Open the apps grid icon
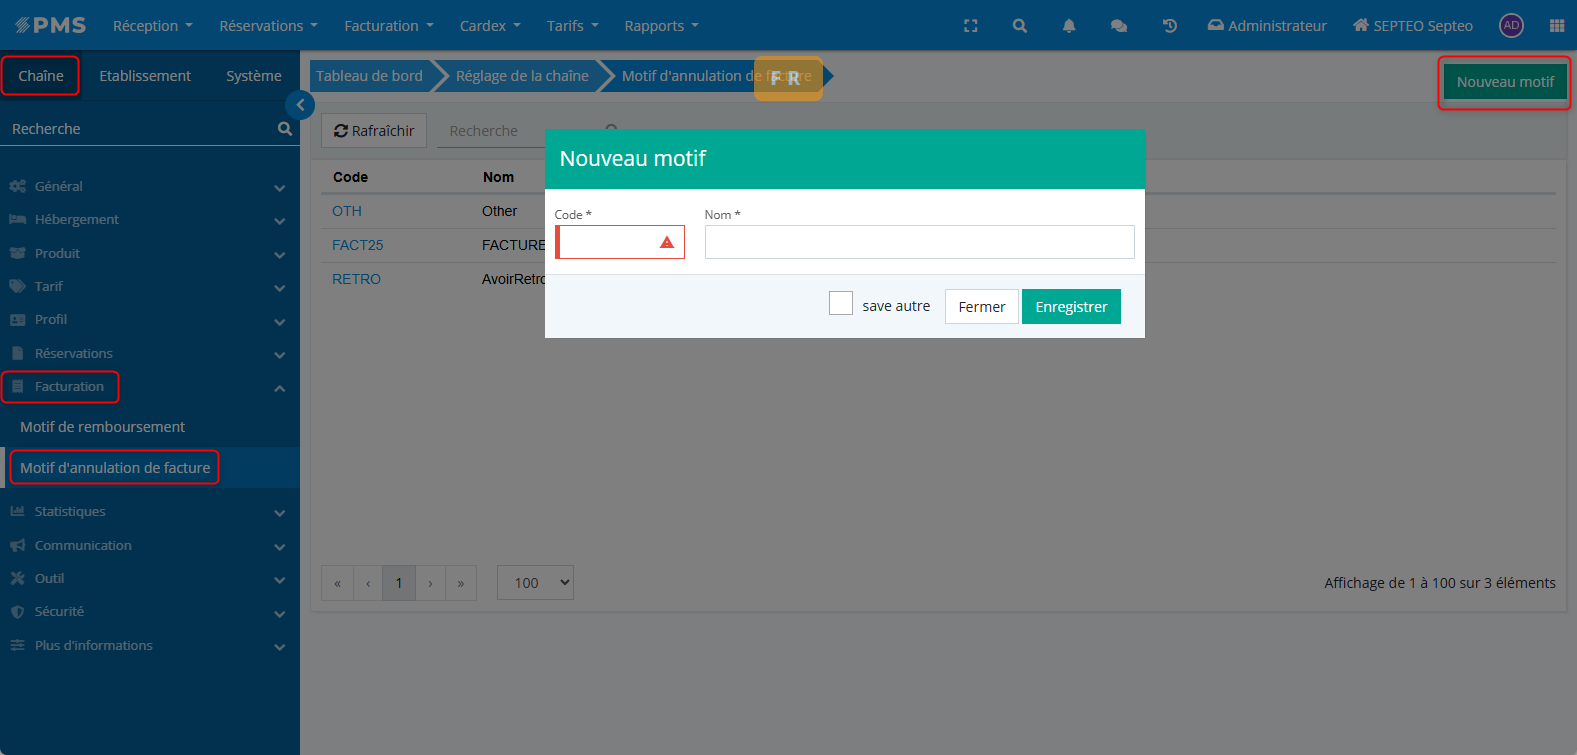This screenshot has height=755, width=1577. (1556, 26)
